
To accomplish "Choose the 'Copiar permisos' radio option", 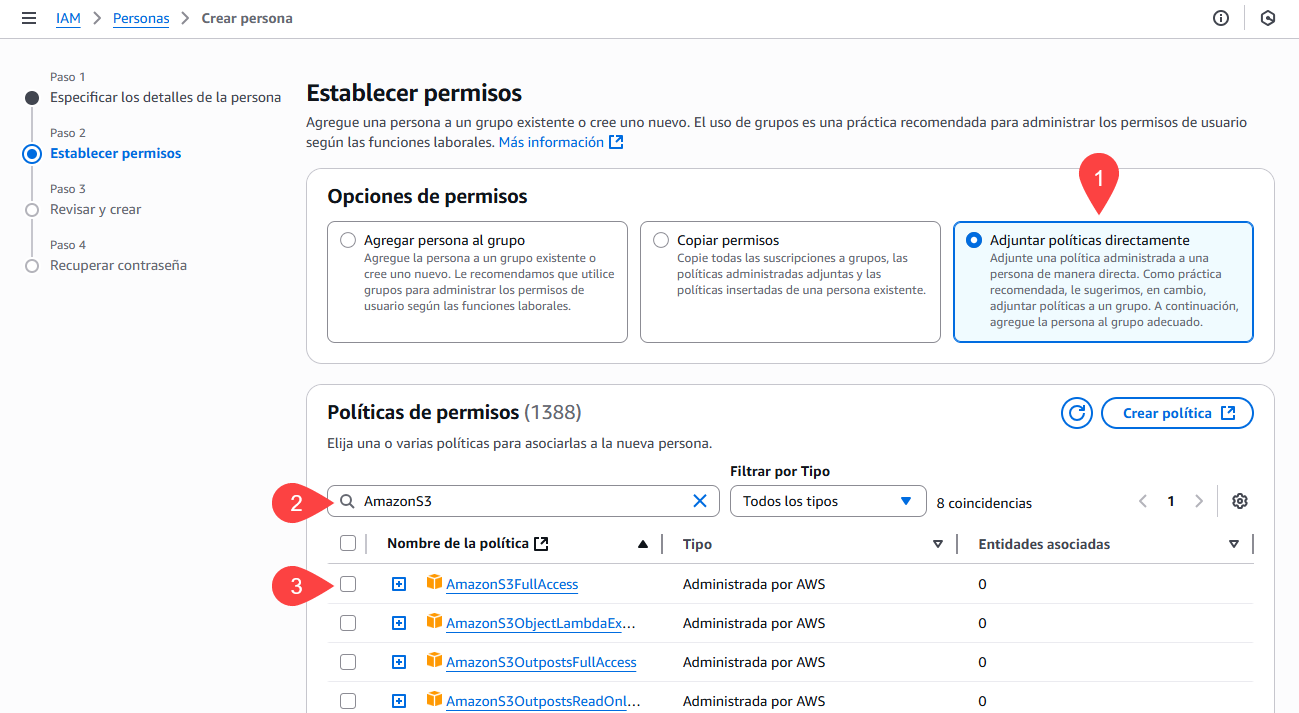I will [660, 241].
